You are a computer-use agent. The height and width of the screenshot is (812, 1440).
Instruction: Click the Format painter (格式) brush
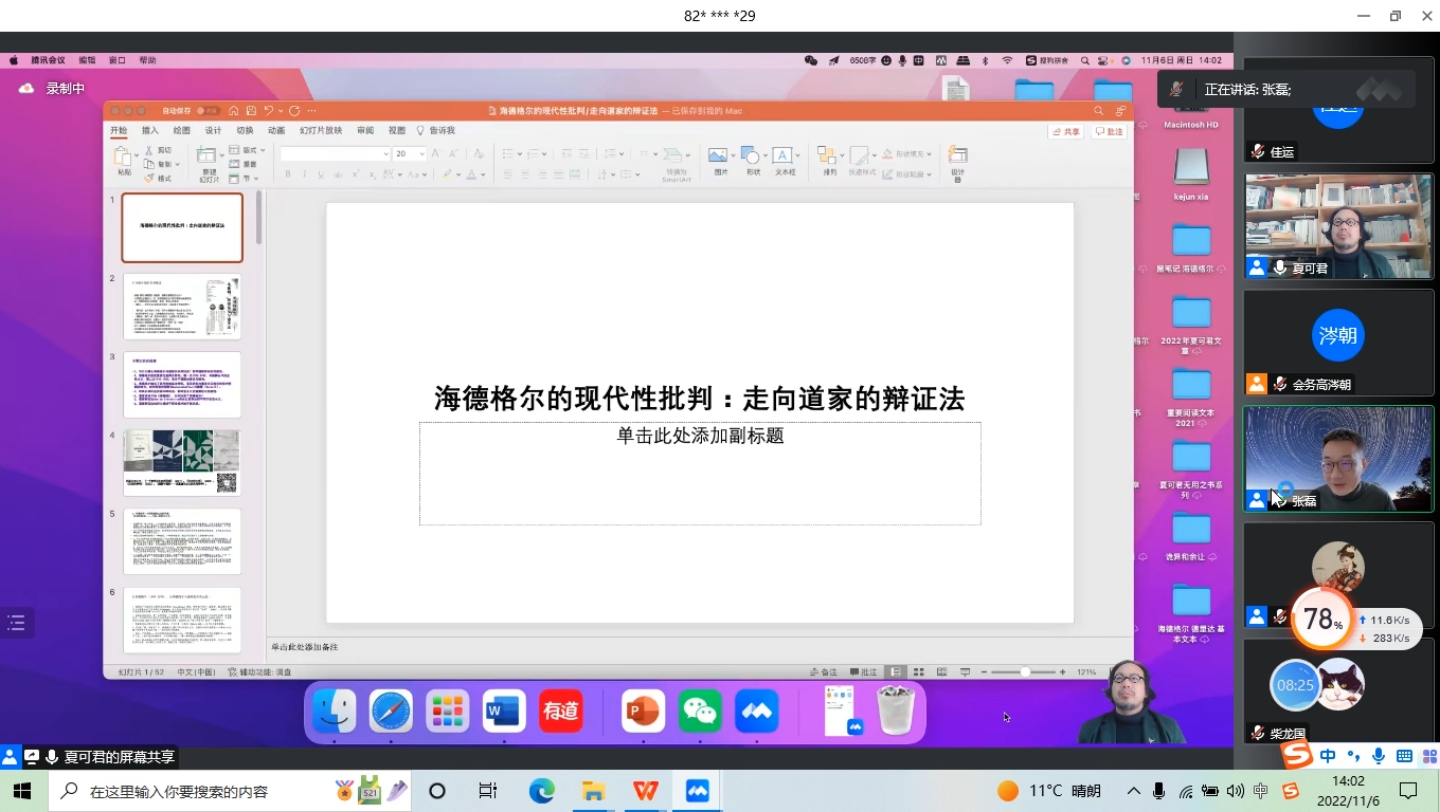point(149,178)
